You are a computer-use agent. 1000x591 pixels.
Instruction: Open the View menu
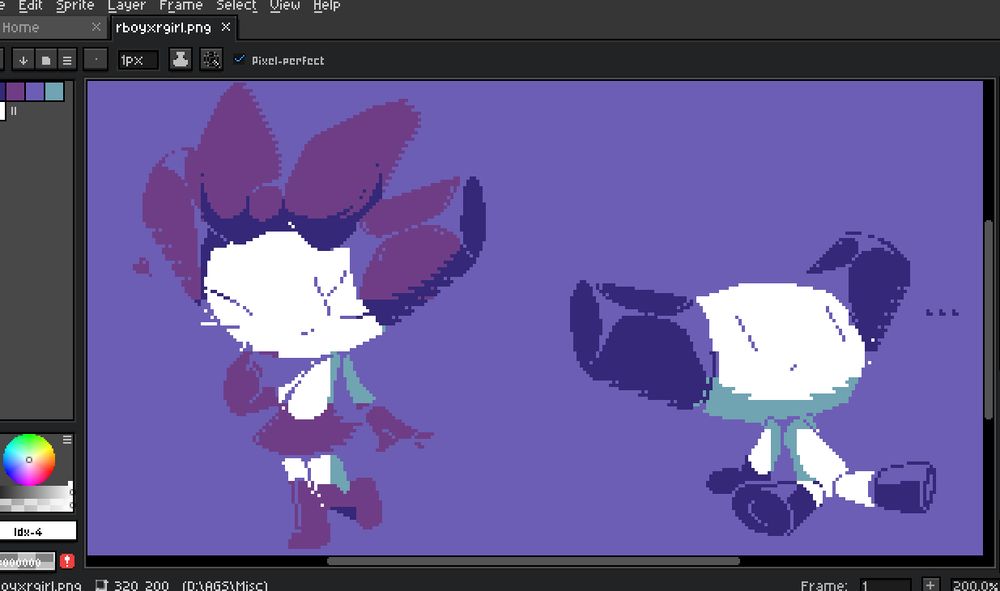tap(284, 6)
